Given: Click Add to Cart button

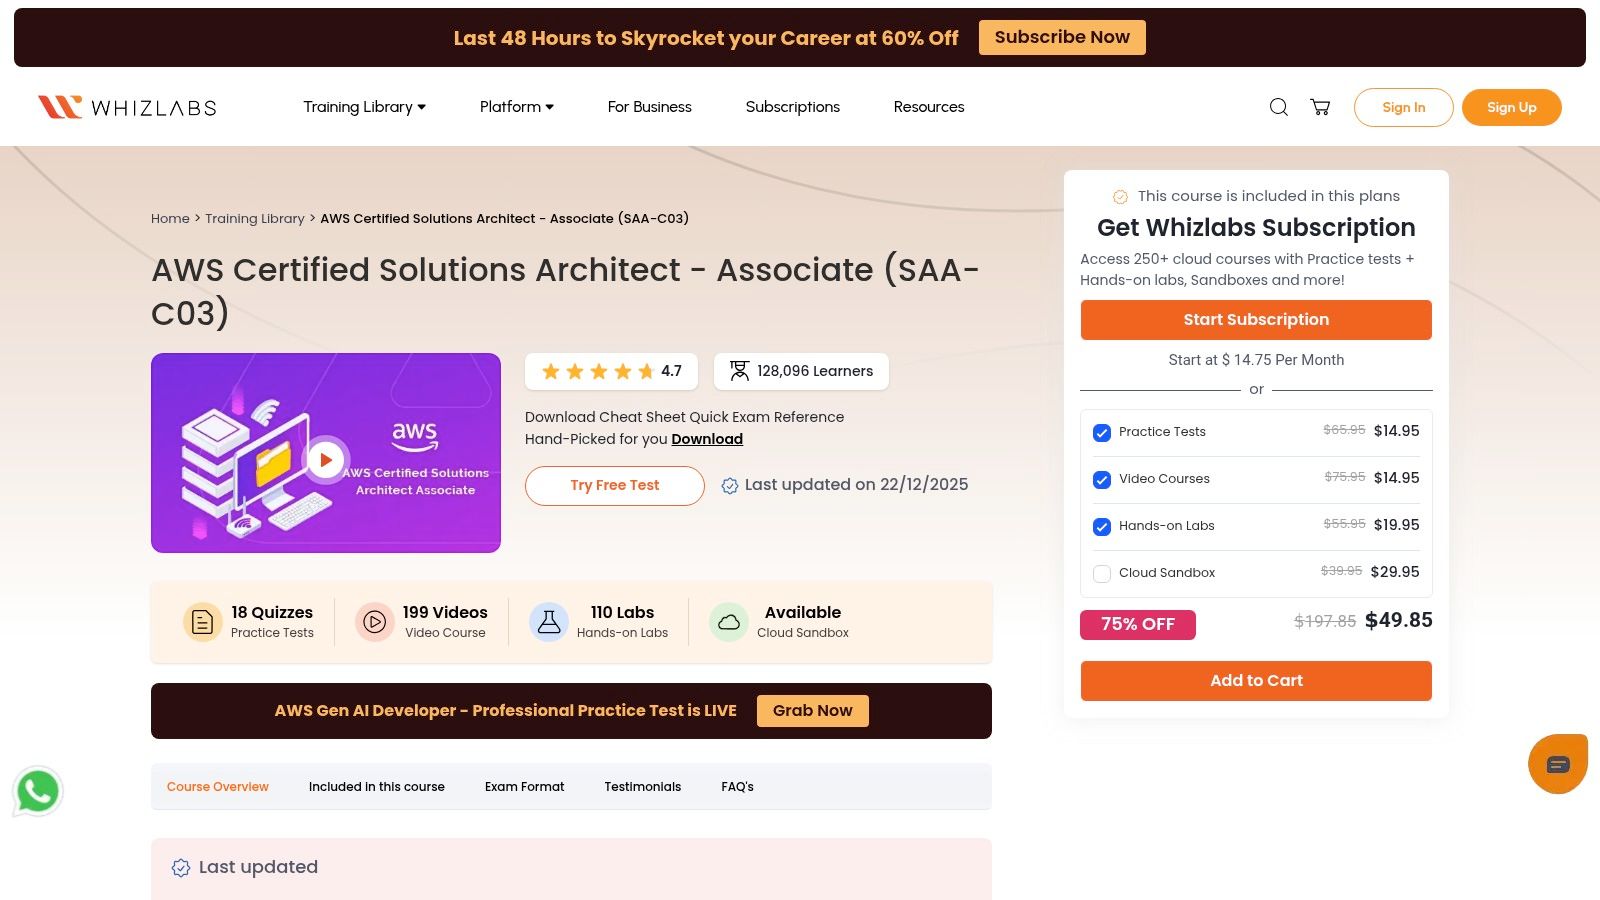Looking at the screenshot, I should [x=1256, y=681].
